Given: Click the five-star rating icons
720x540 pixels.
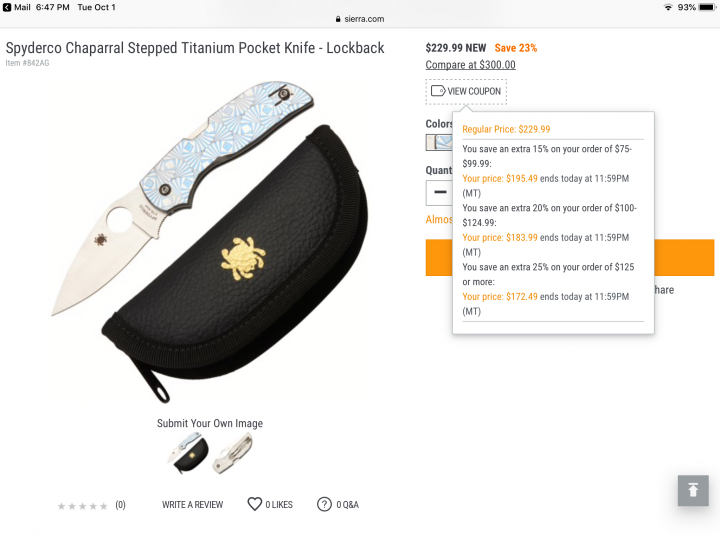Looking at the screenshot, I should pos(83,506).
